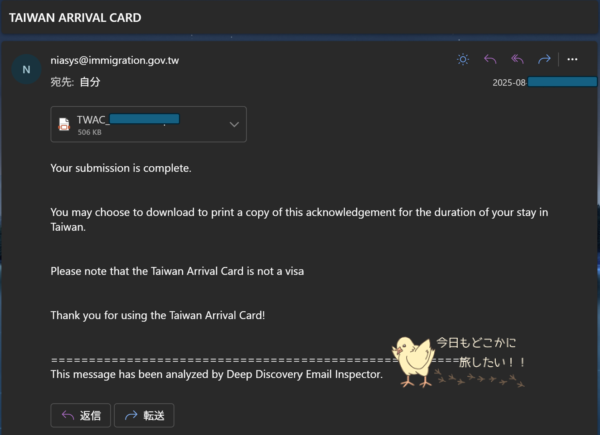Click the purple arrow inside 返信 button
This screenshot has height=435, width=600.
pos(68,415)
